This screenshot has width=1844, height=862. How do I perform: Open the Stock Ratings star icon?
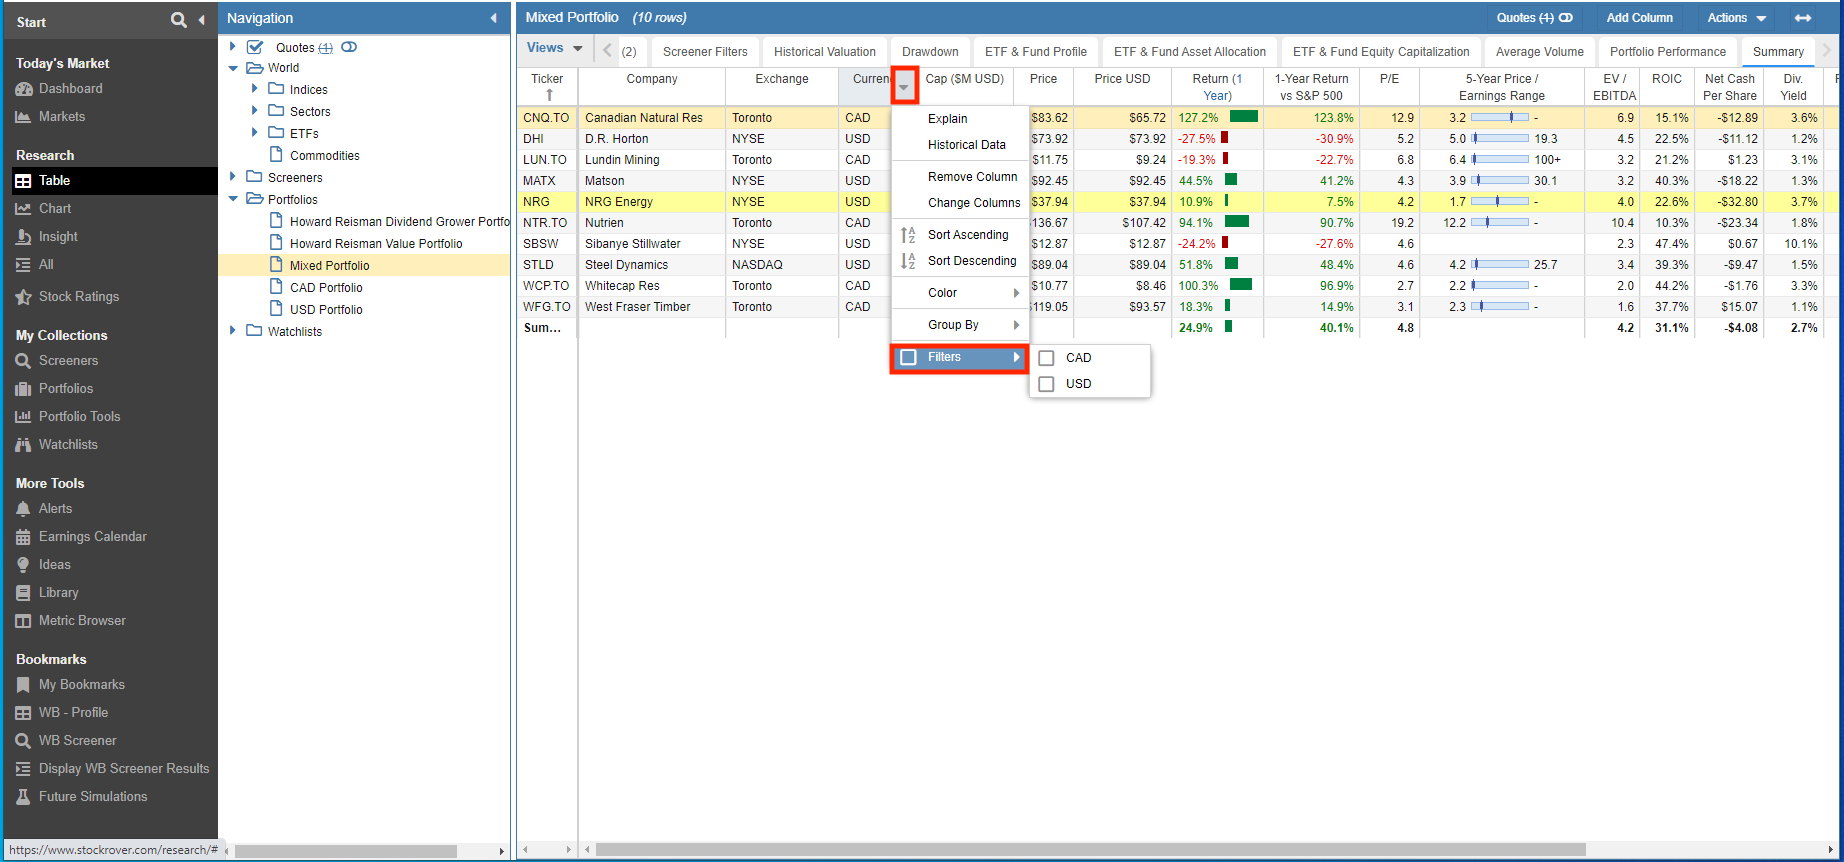pos(23,297)
